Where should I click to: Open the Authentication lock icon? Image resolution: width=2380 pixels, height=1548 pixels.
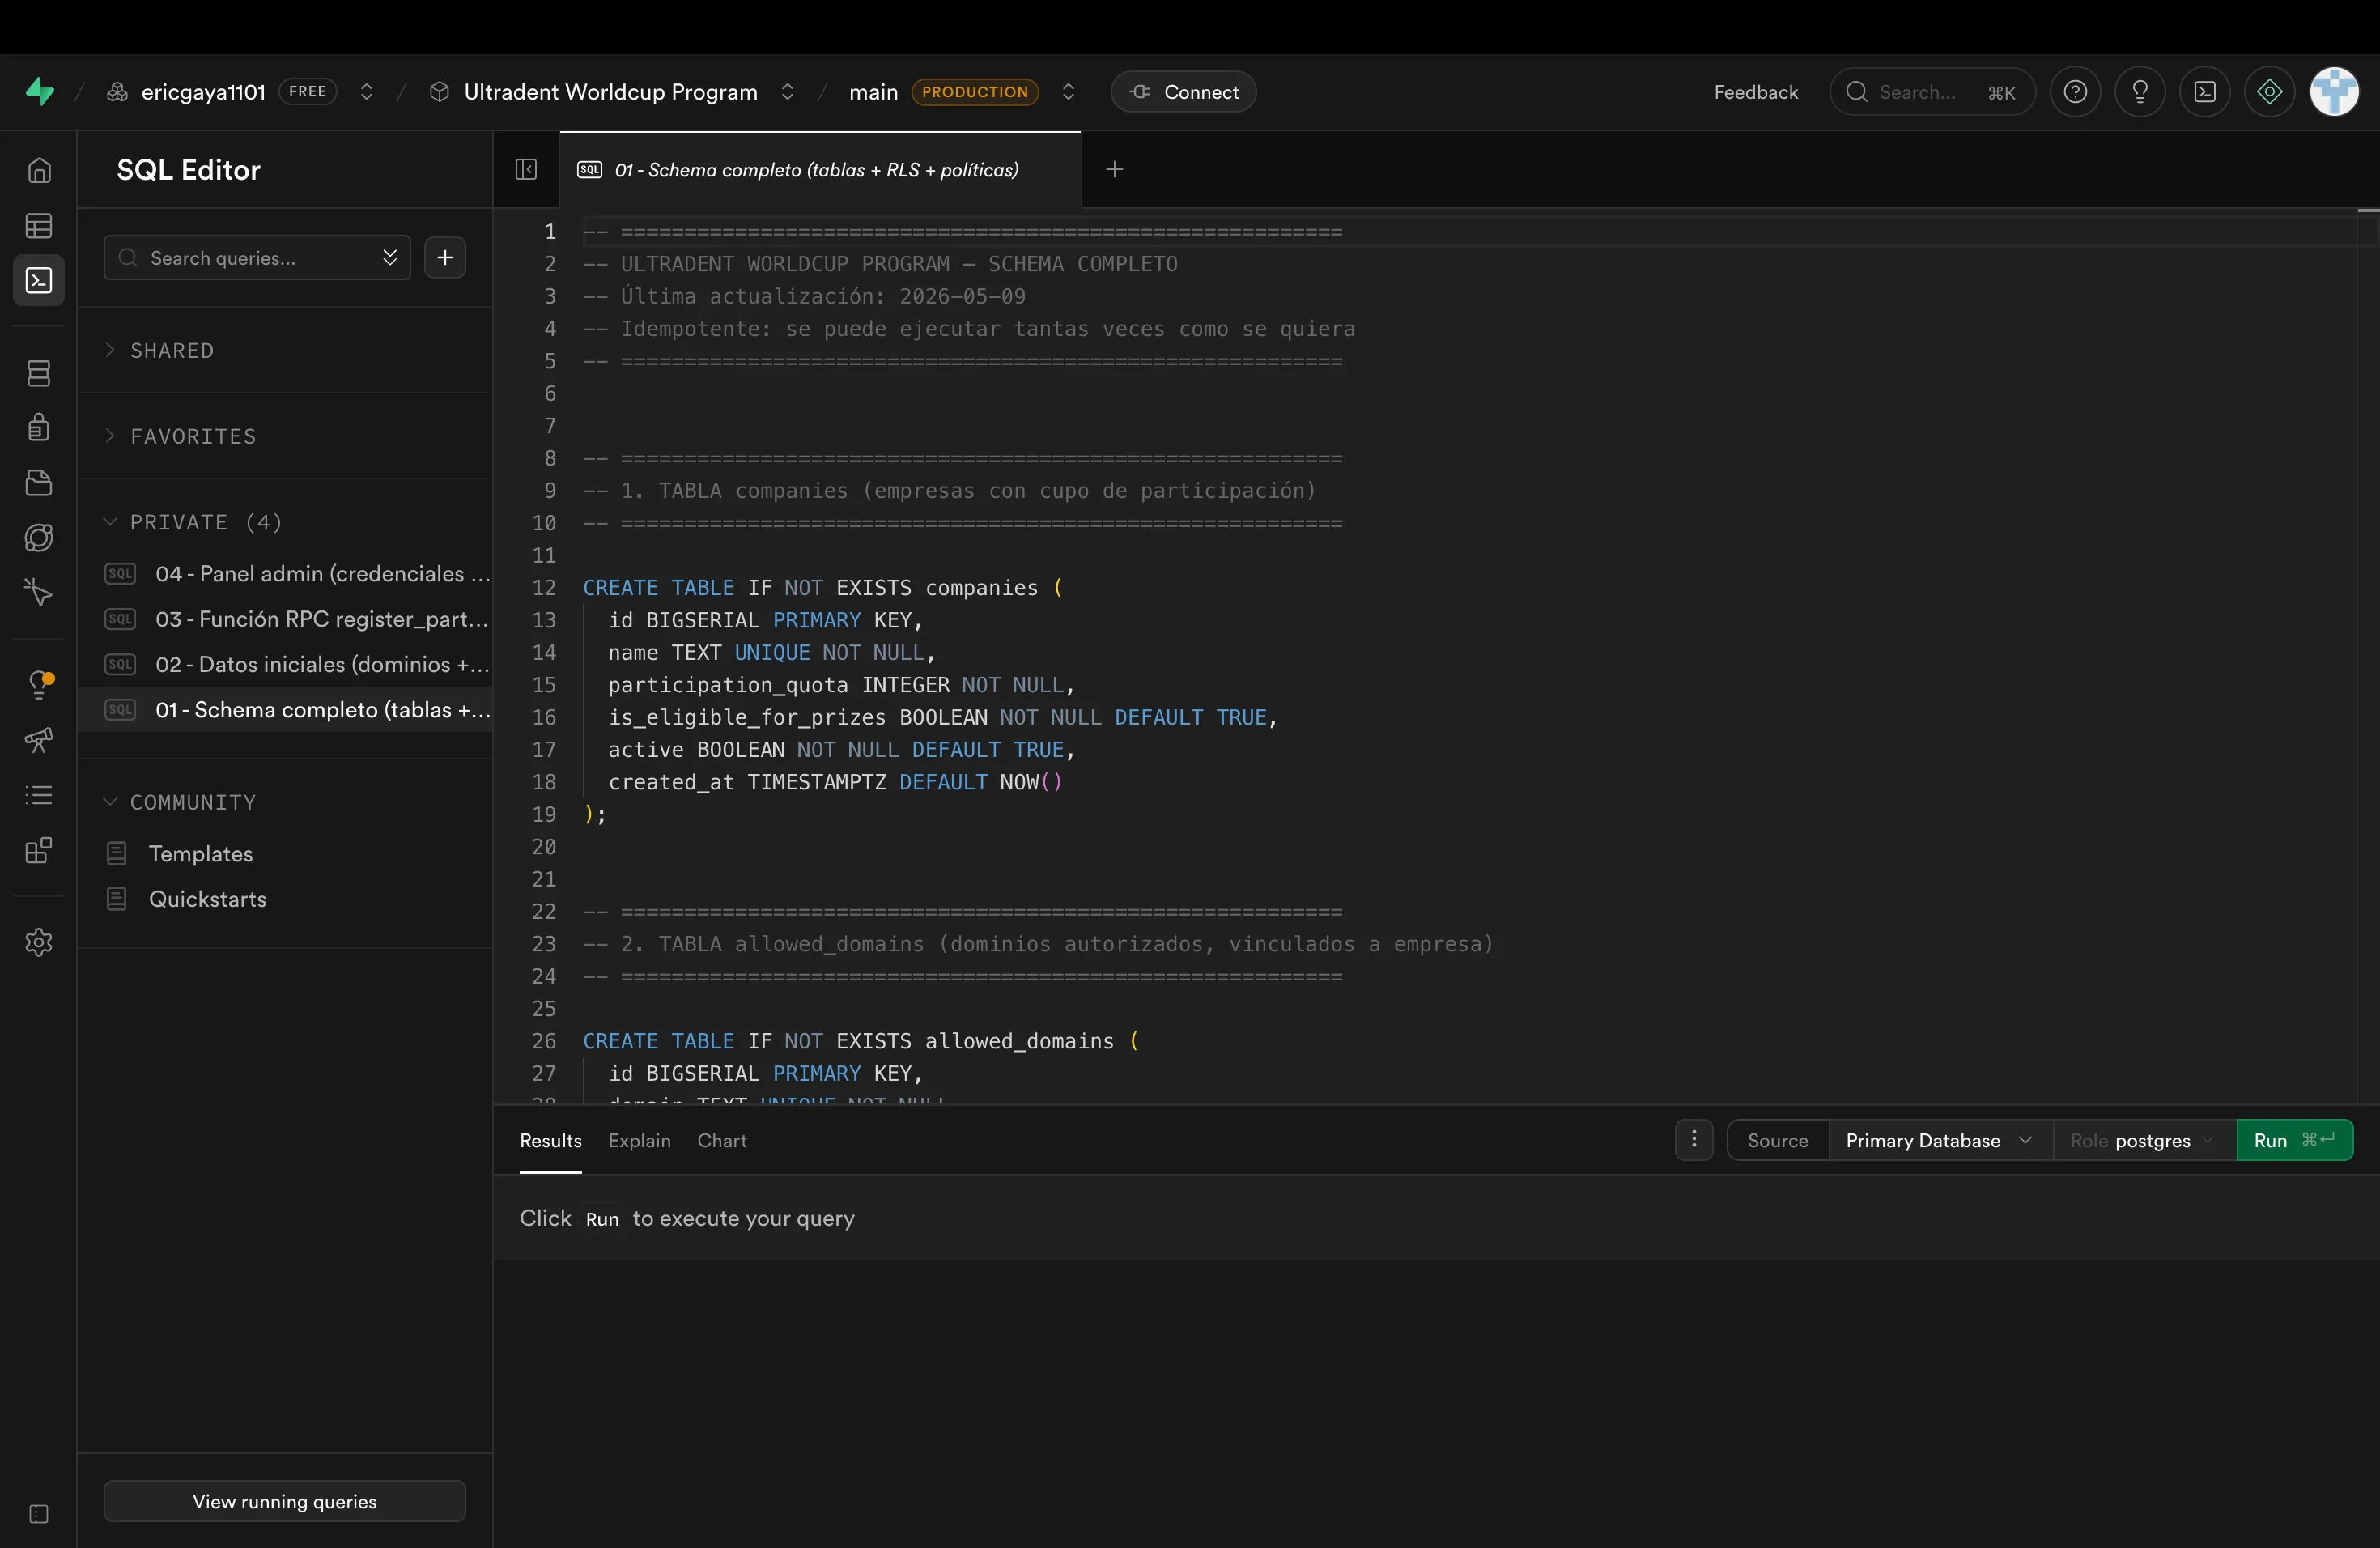(x=39, y=428)
